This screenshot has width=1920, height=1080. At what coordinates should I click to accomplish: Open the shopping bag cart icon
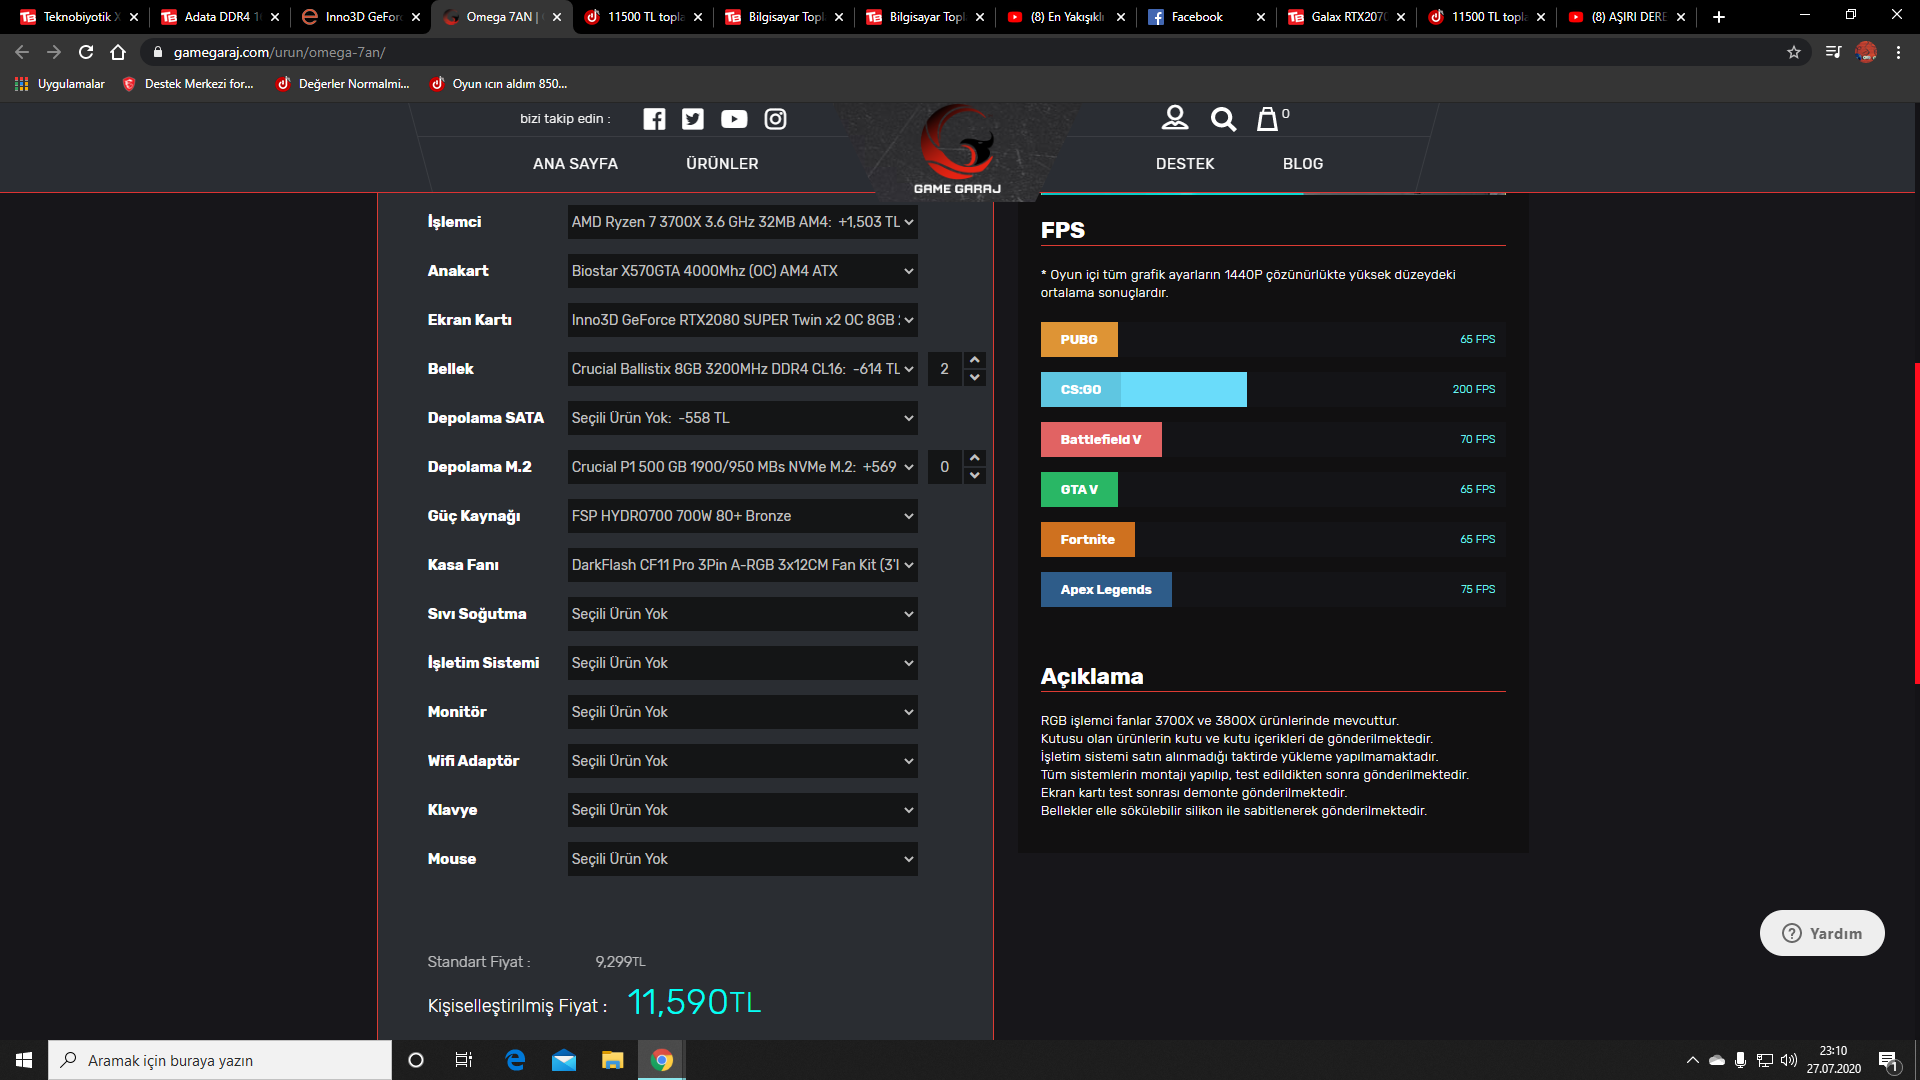pos(1268,119)
